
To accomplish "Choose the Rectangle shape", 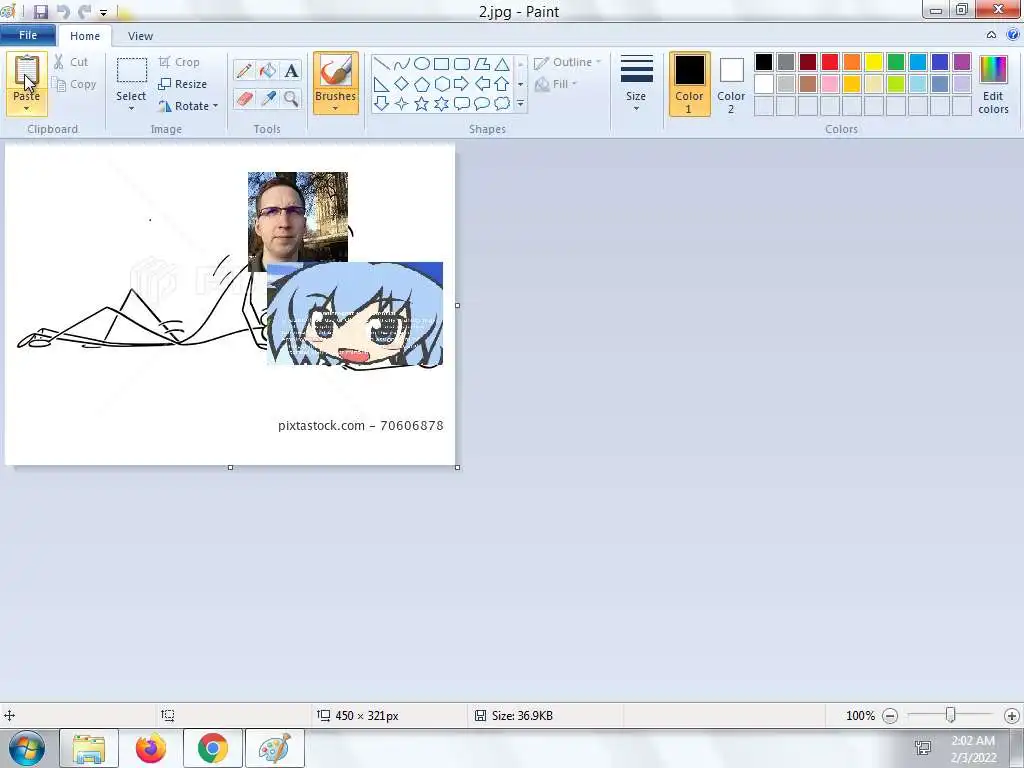I will click(x=441, y=64).
